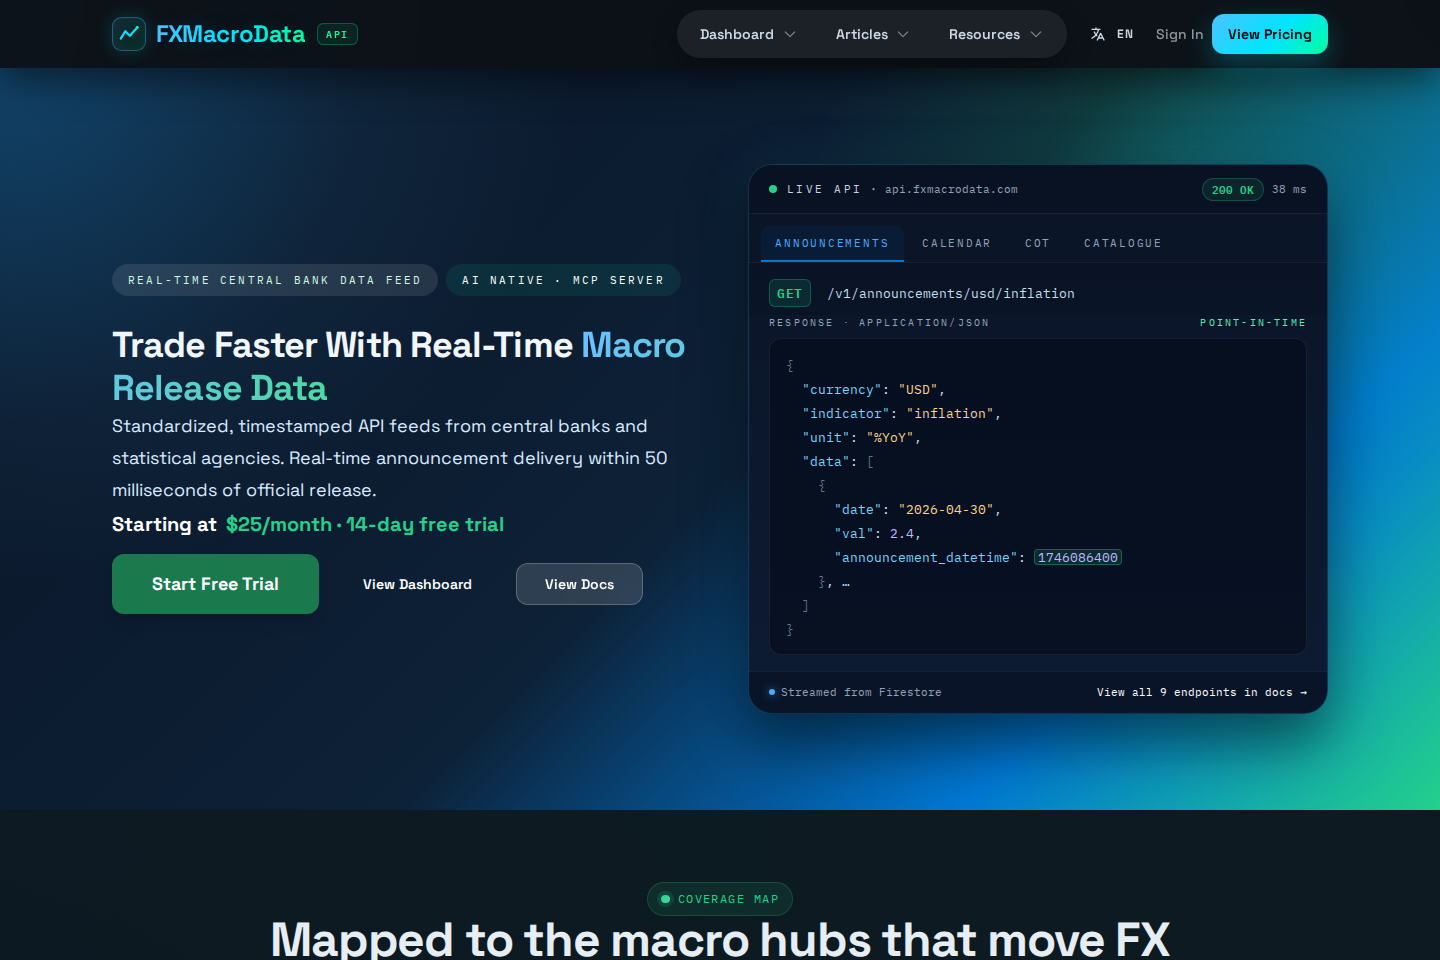
Task: Click the language translate icon
Action: pyautogui.click(x=1098, y=34)
